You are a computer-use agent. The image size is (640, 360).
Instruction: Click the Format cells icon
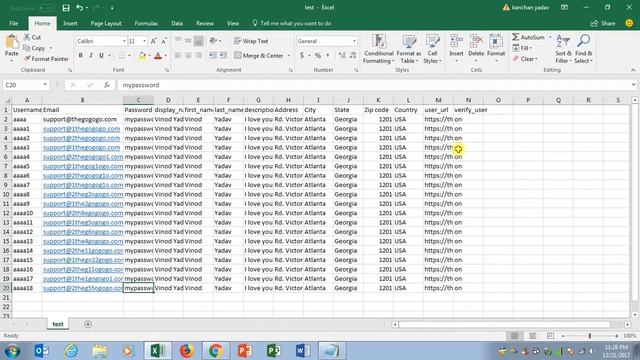click(x=496, y=42)
